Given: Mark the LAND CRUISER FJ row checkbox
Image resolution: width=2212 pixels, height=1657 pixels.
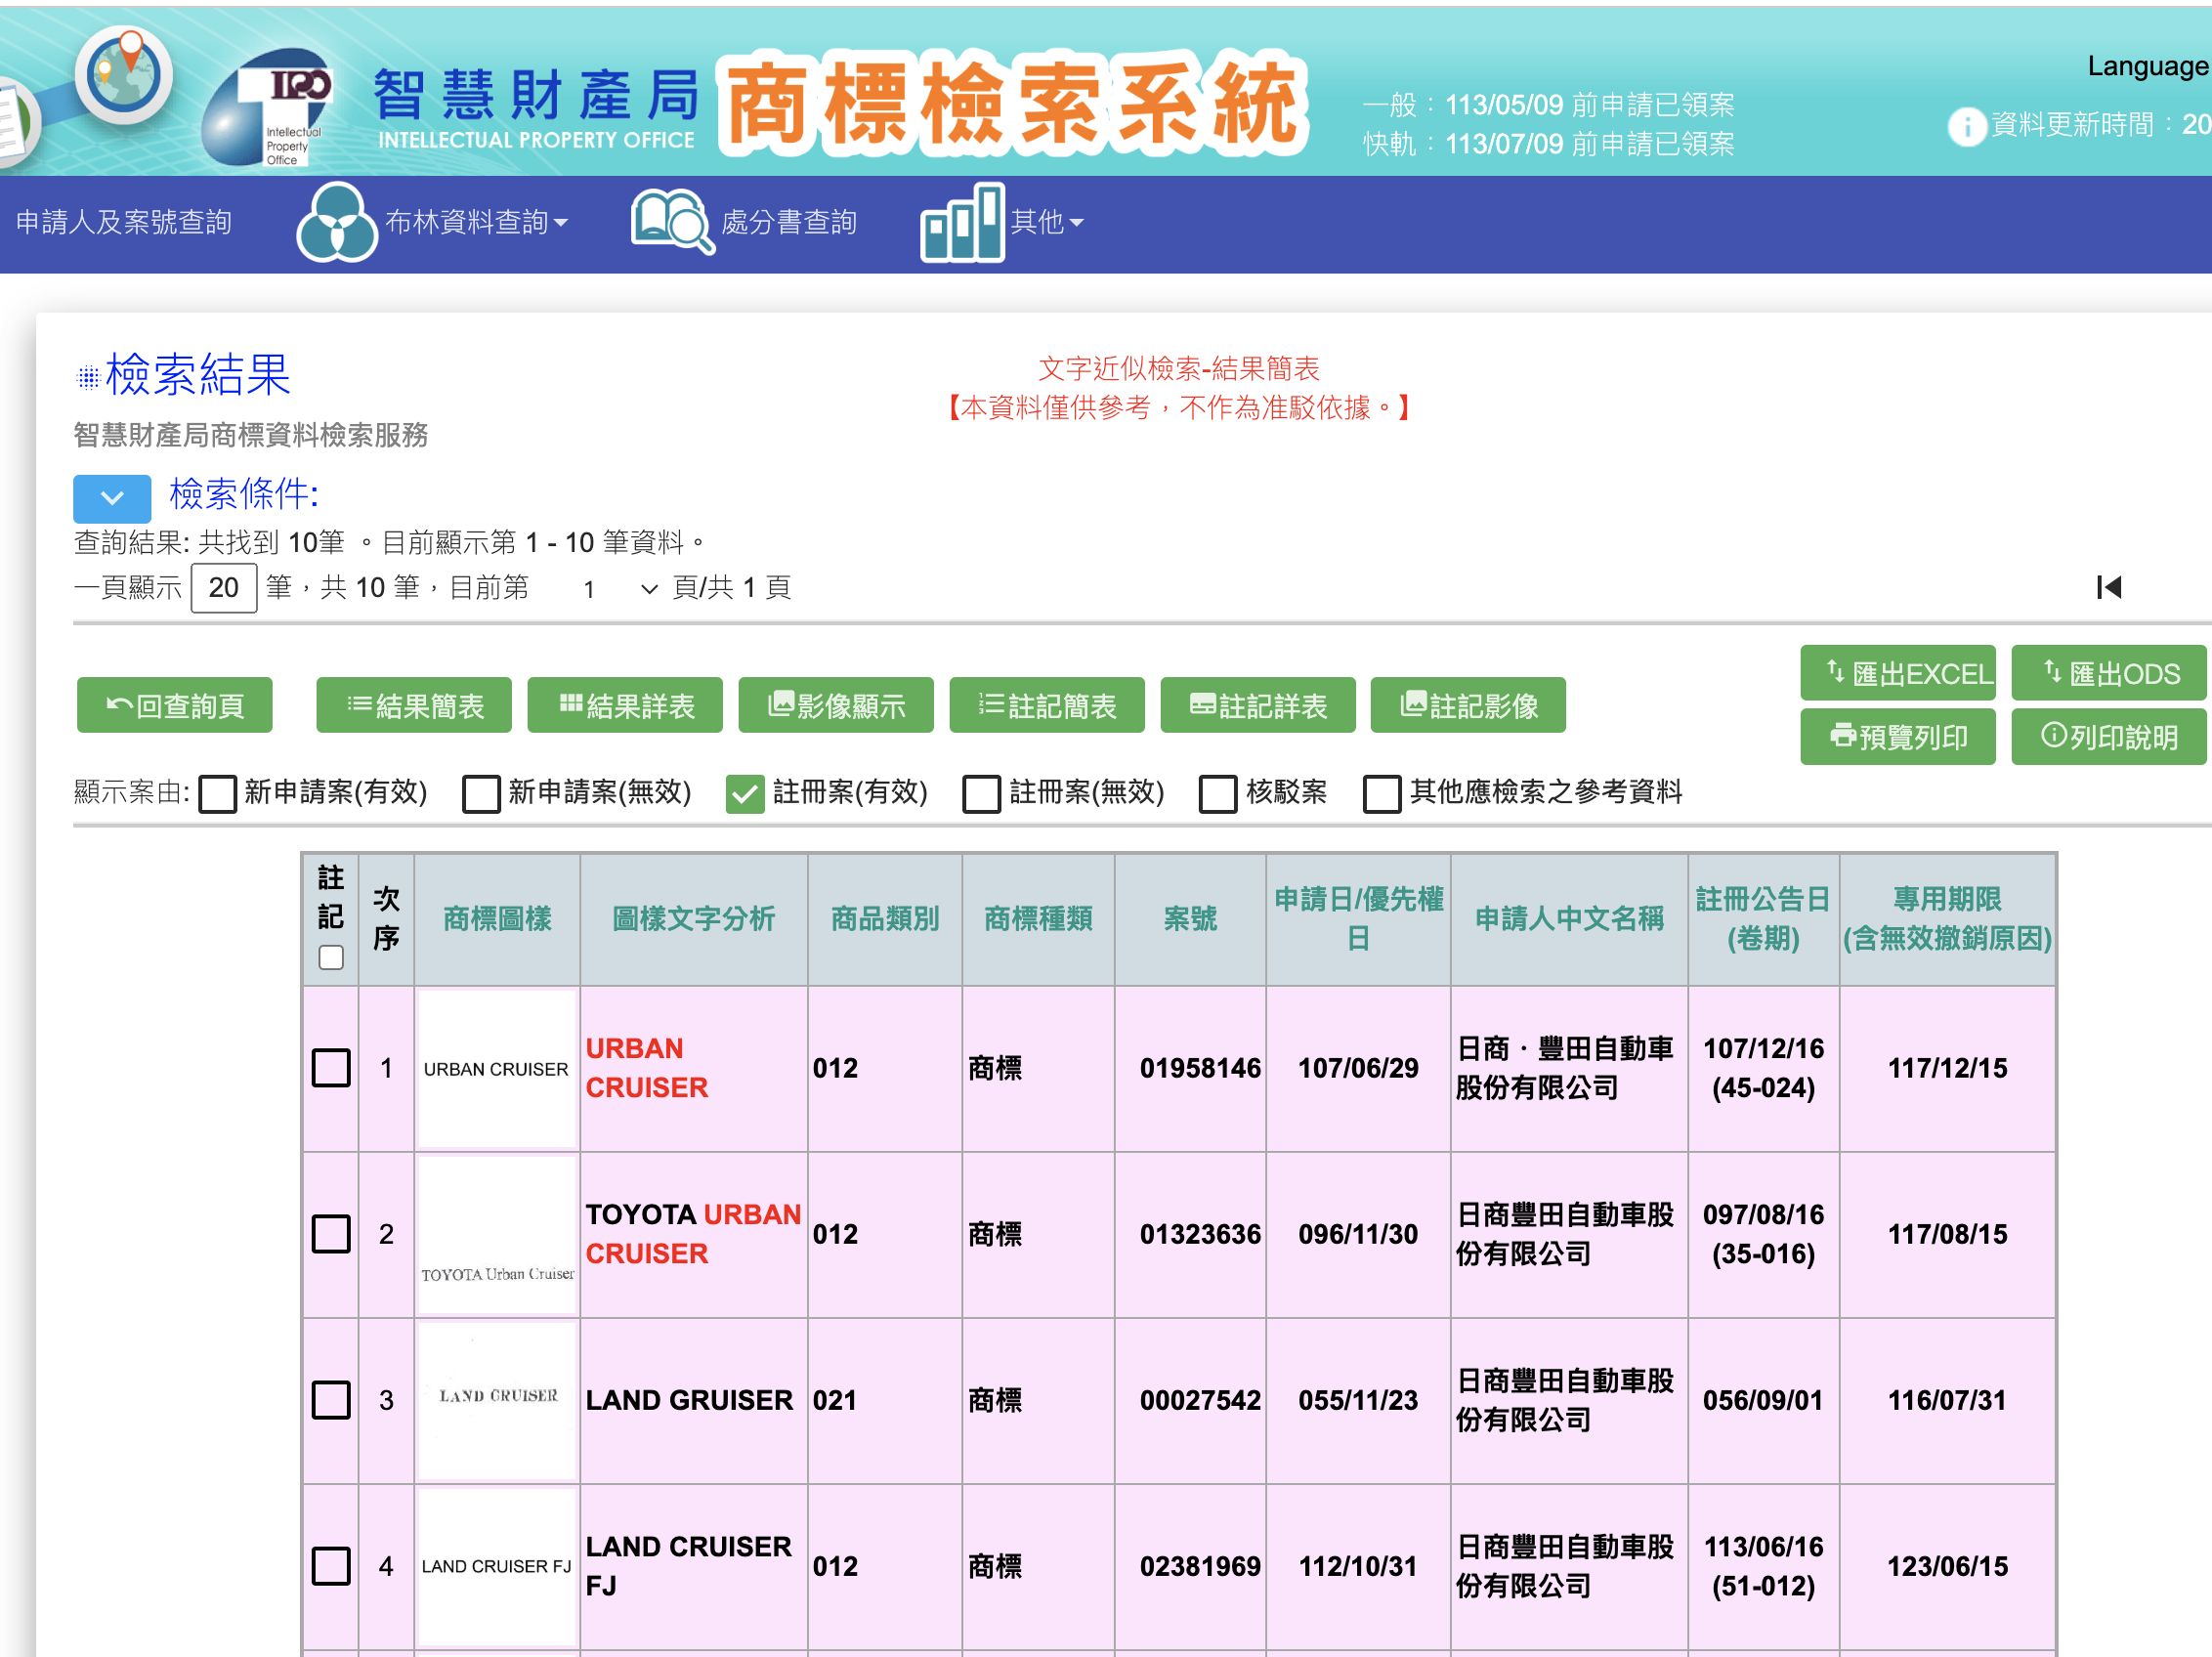Looking at the screenshot, I should pos(331,1566).
